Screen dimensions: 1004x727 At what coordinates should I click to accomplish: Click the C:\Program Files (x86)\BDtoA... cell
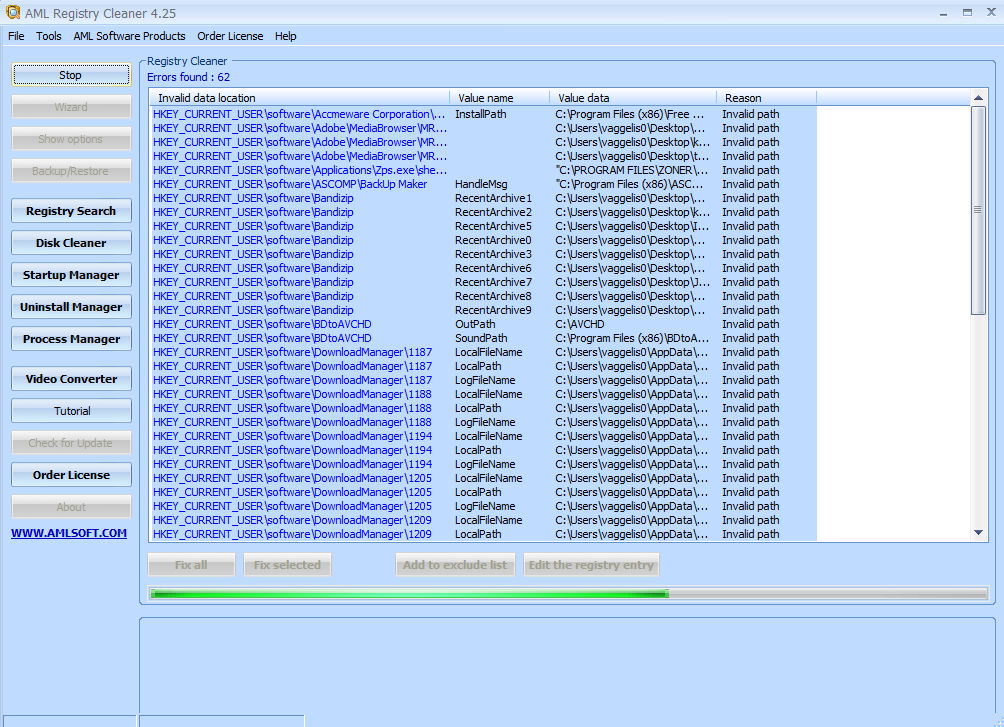632,338
